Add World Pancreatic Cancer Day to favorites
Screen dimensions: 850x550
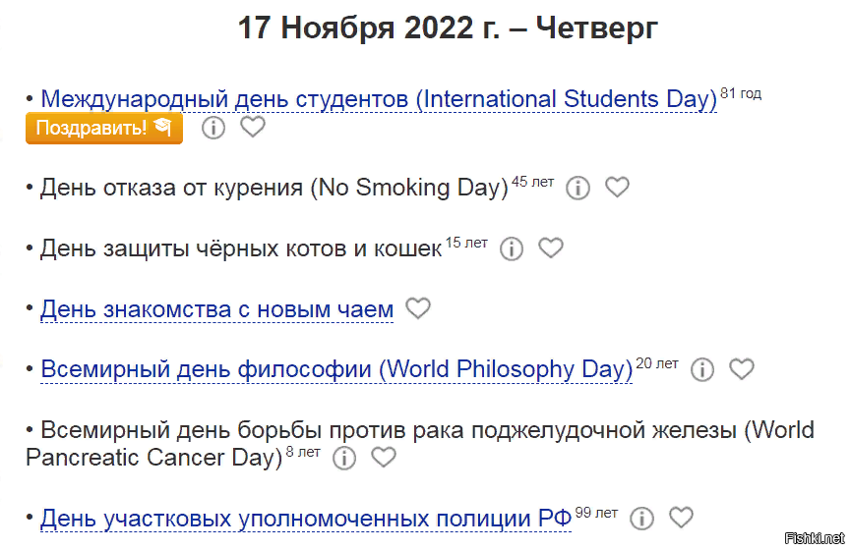(384, 458)
